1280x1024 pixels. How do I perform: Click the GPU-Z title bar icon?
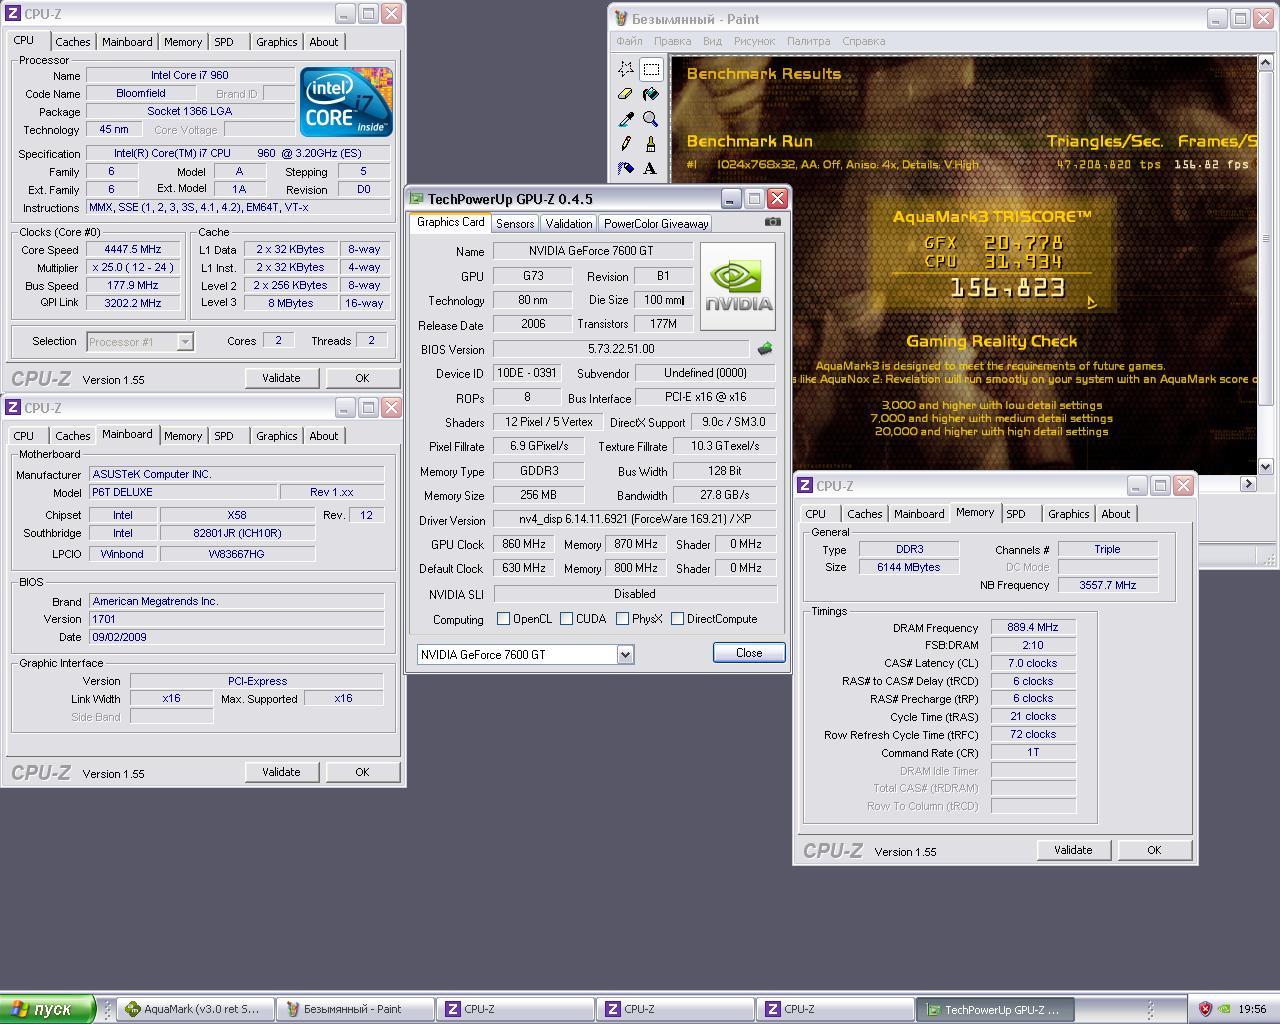tap(417, 199)
